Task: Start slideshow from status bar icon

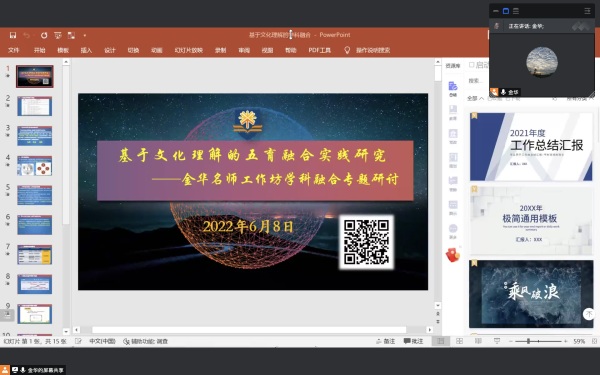Action: coord(497,341)
